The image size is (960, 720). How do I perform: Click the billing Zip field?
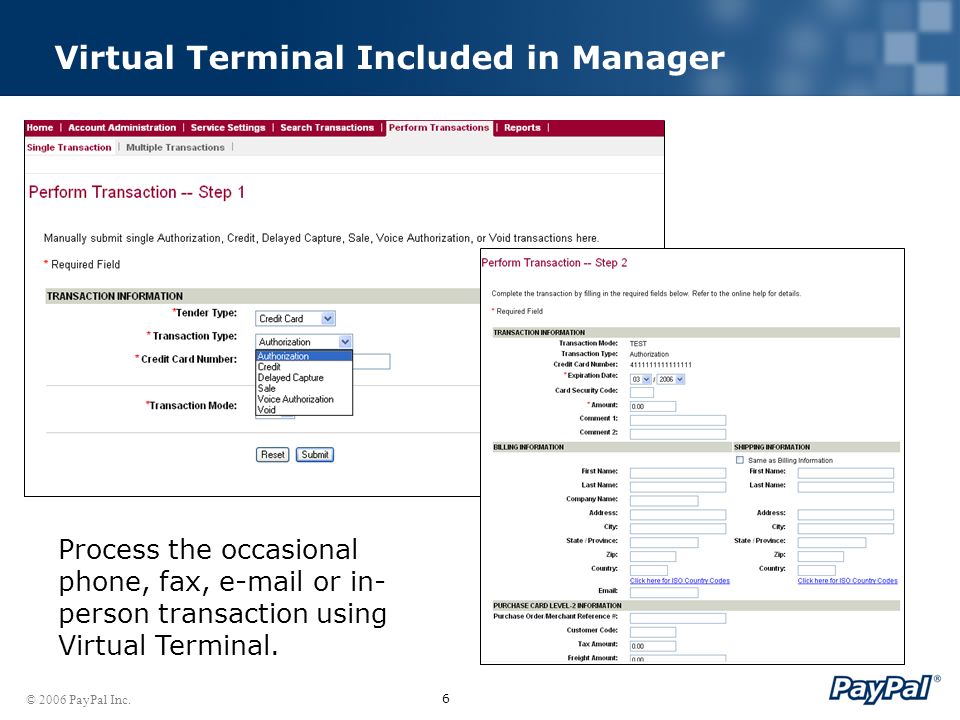pos(653,556)
